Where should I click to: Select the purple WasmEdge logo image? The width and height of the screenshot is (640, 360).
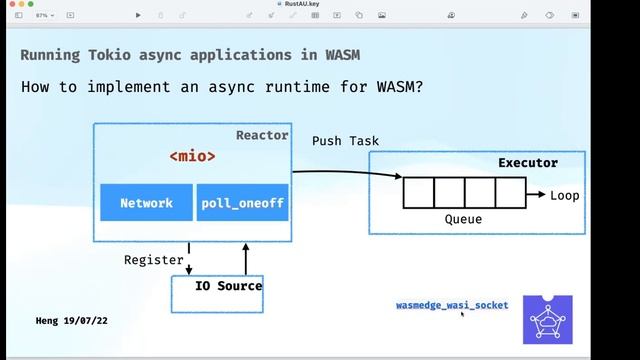(548, 320)
